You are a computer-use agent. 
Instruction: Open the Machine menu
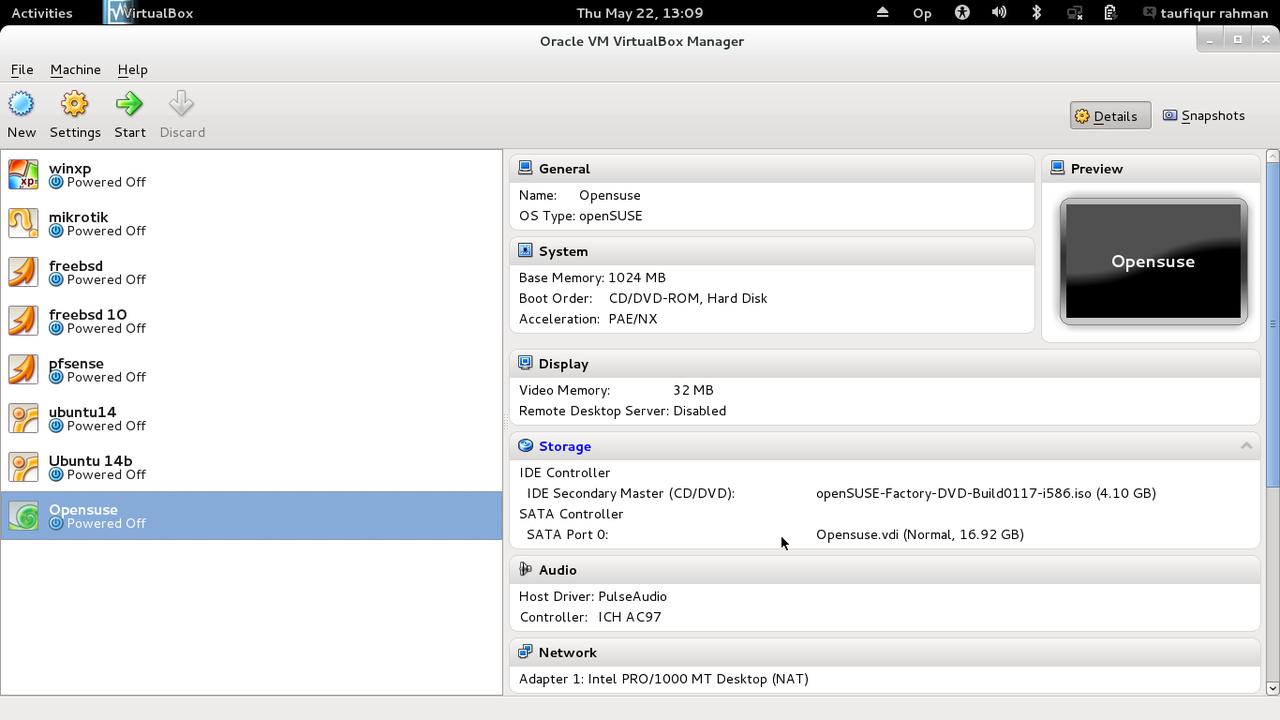[x=75, y=69]
